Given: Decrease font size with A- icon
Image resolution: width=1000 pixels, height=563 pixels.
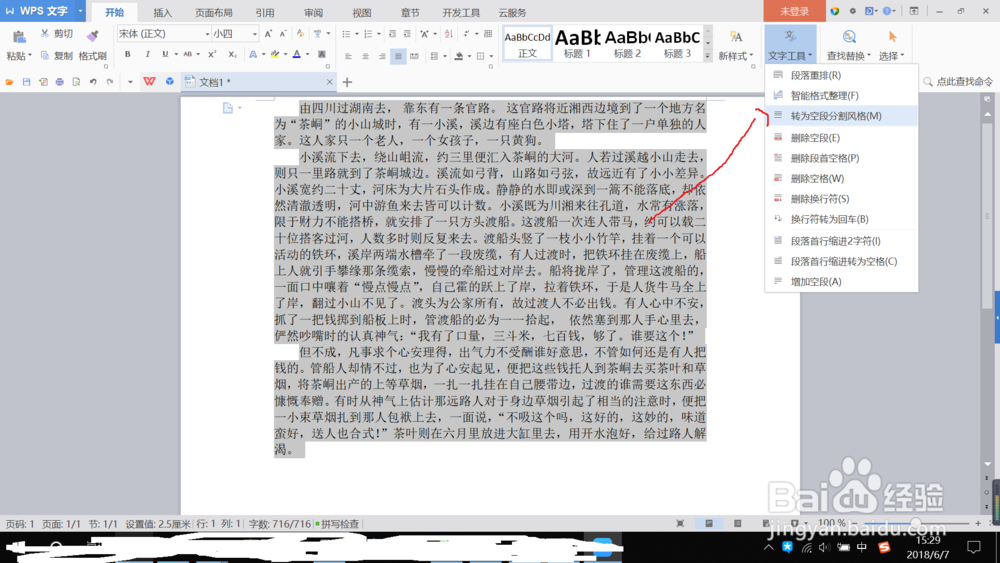Looking at the screenshot, I should pos(283,34).
